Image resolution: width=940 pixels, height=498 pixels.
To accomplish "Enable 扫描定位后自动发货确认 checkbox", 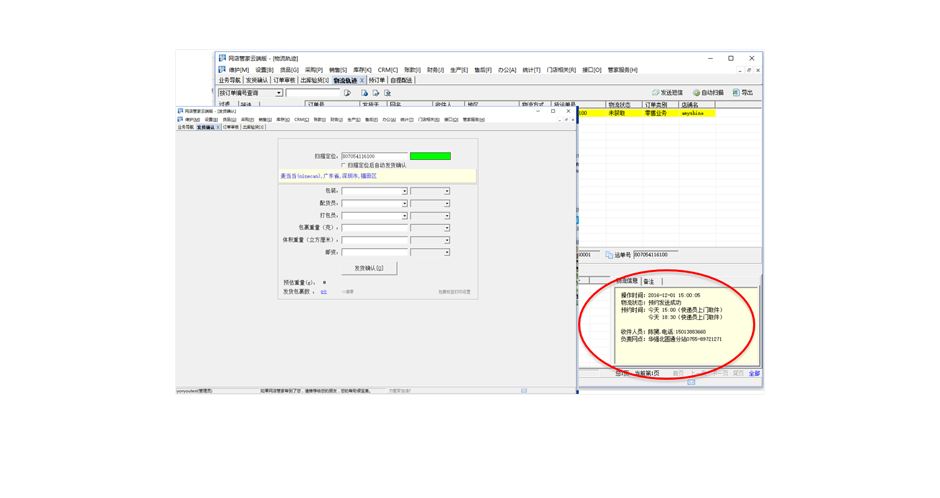I will pos(344,166).
